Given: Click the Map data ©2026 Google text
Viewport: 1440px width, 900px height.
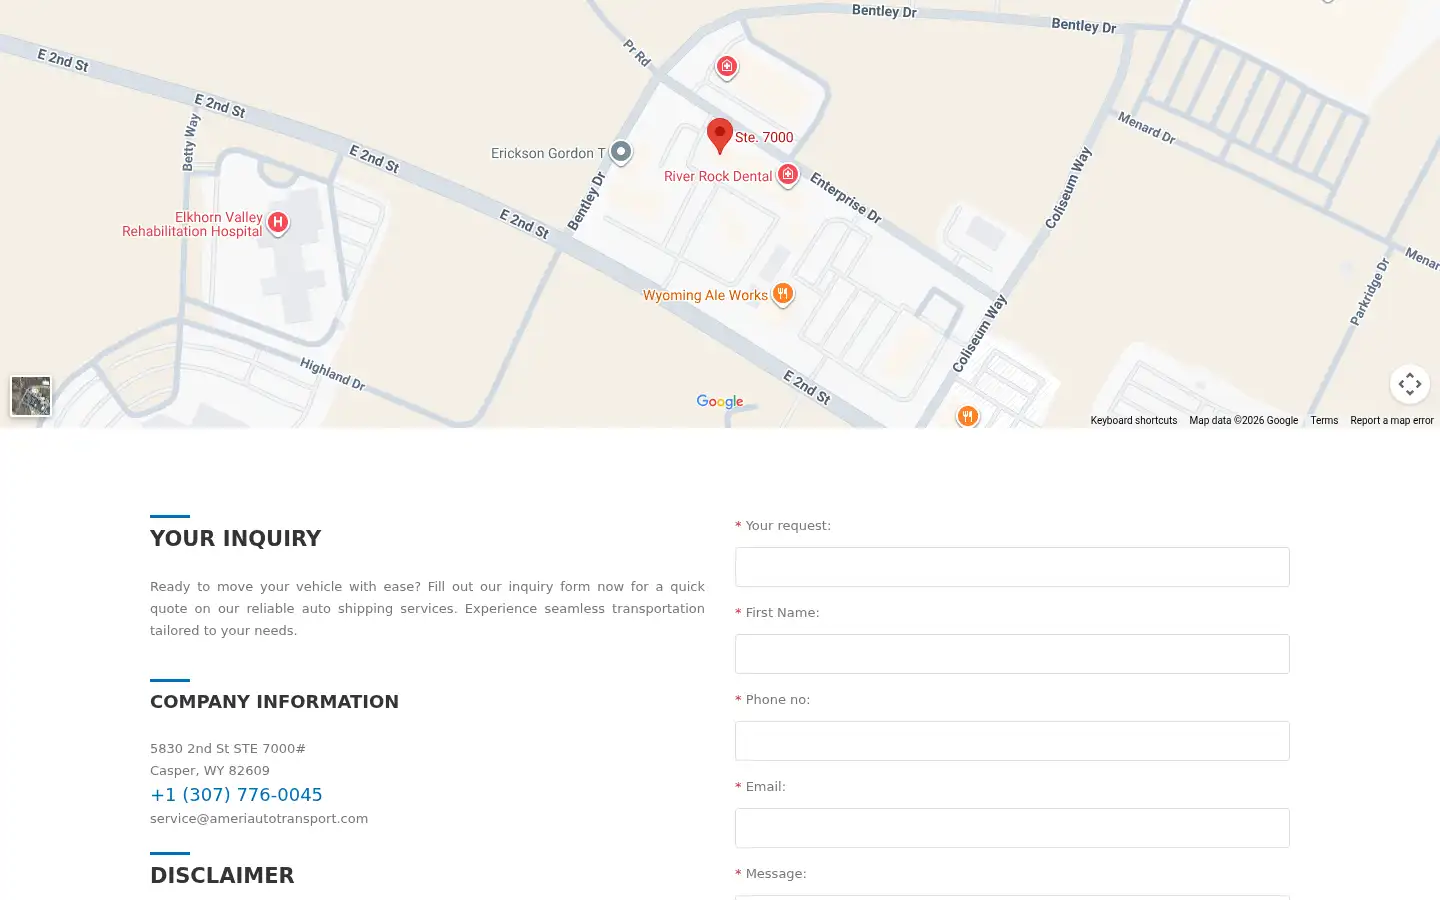Looking at the screenshot, I should 1243,421.
